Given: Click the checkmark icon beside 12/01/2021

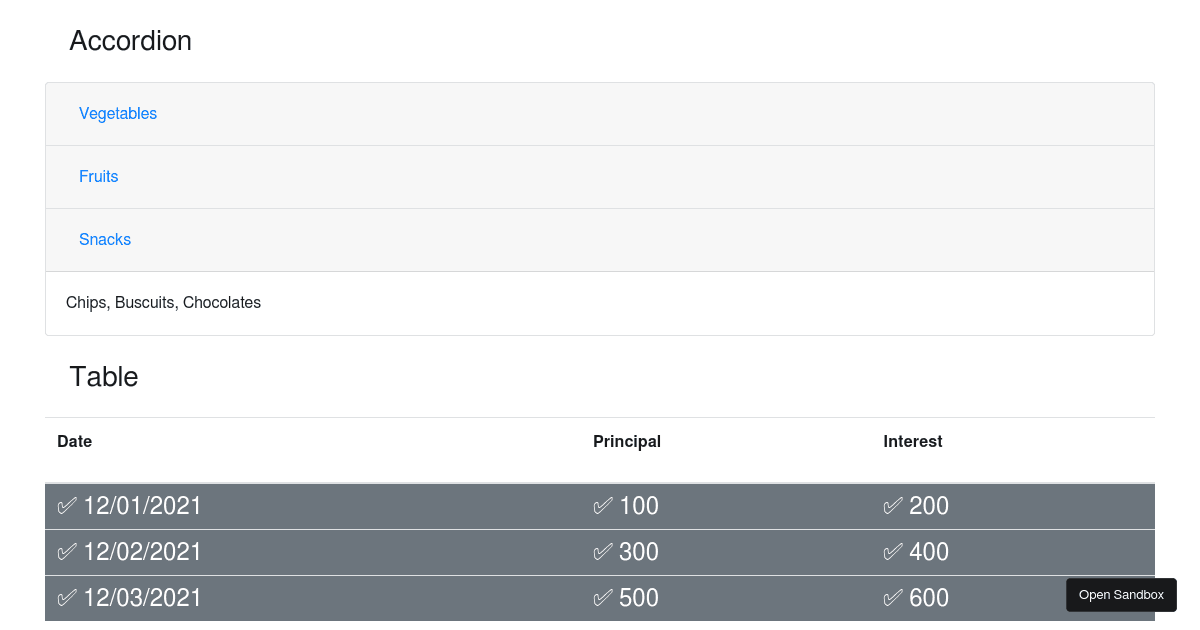Looking at the screenshot, I should (67, 506).
